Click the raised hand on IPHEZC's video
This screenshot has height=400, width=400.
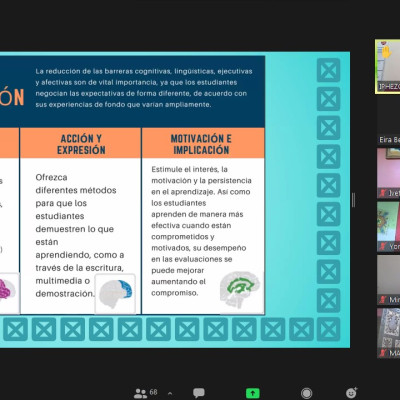[x=386, y=52]
